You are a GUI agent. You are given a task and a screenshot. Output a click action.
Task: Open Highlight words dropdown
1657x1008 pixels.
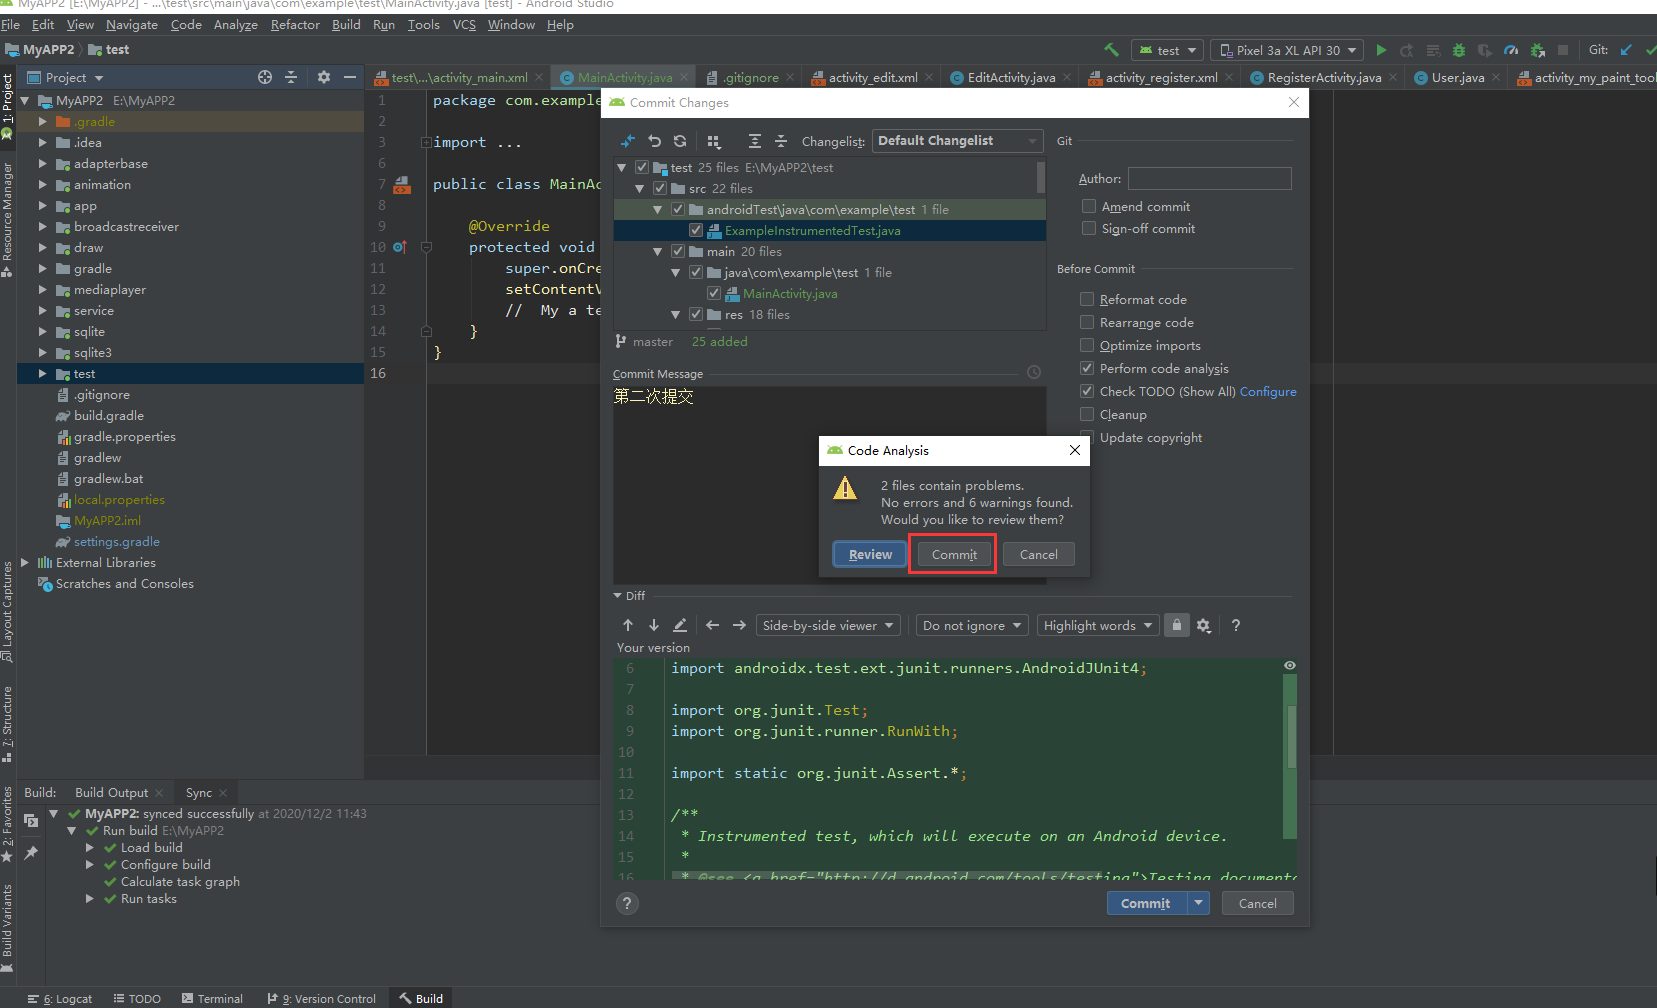click(x=1098, y=625)
